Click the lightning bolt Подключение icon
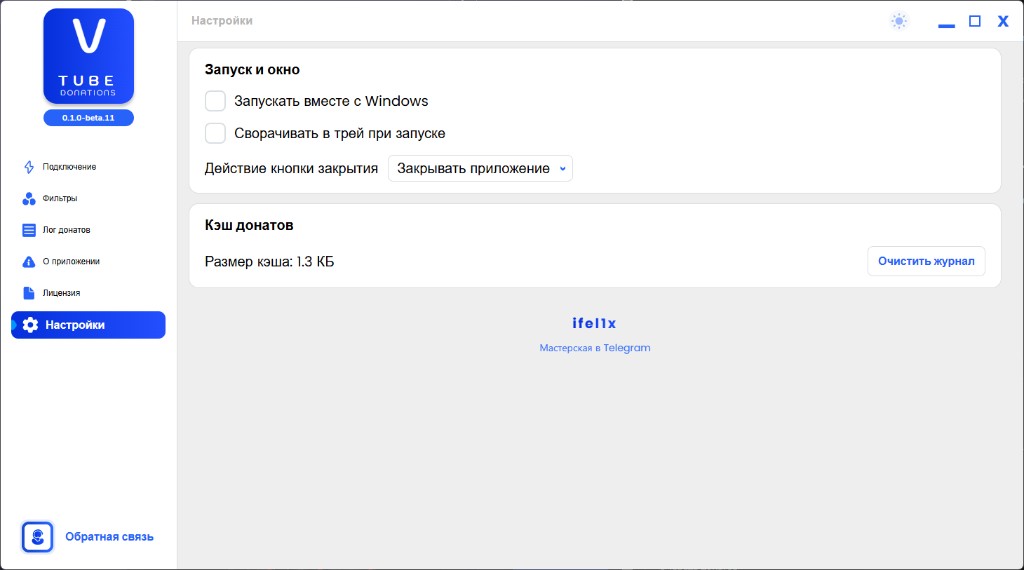1024x570 pixels. [x=29, y=167]
